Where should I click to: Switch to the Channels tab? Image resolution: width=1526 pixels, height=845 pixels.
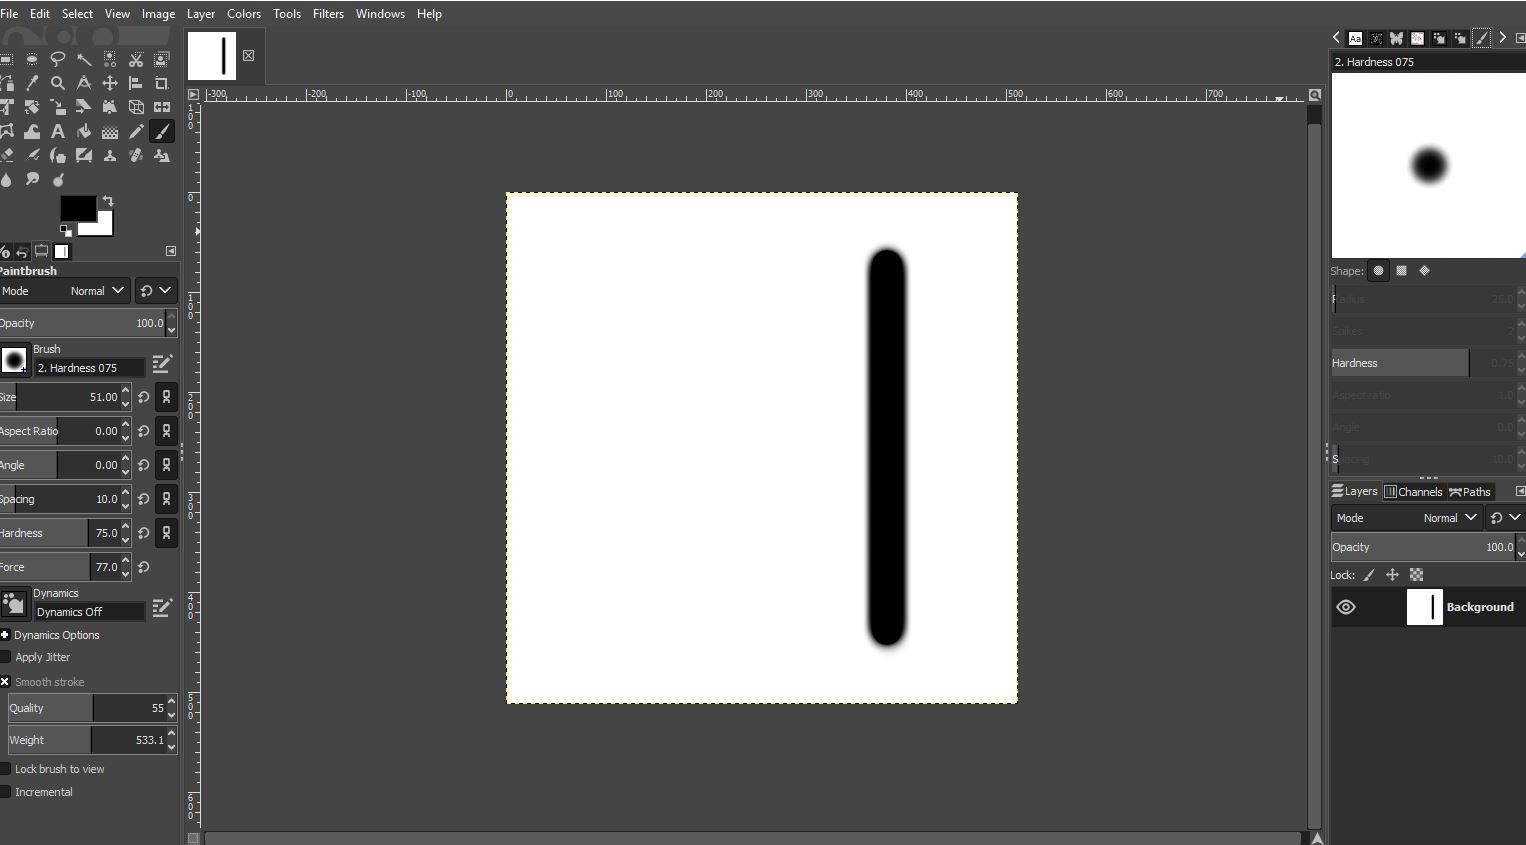[x=1413, y=491]
